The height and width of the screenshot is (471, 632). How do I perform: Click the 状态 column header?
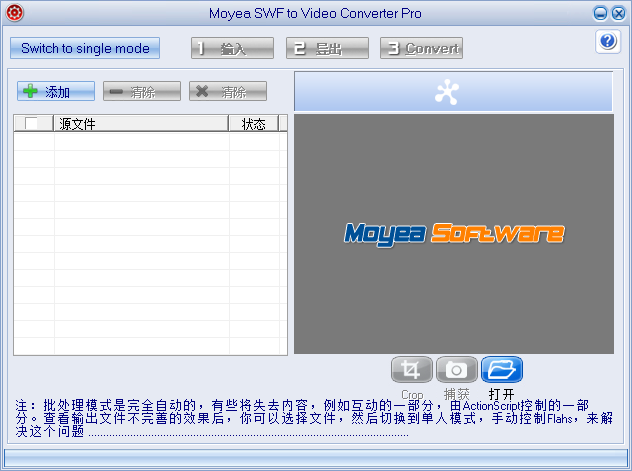[x=254, y=123]
